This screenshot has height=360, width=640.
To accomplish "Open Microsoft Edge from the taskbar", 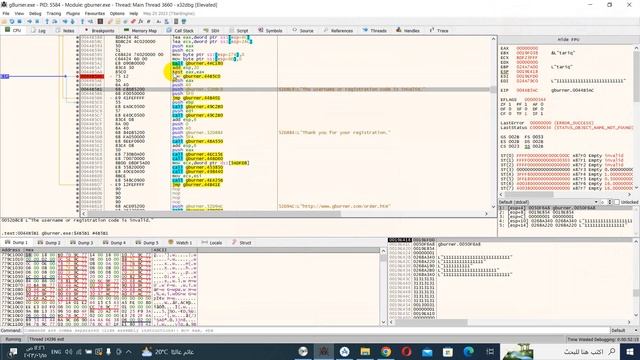I will coord(468,351).
